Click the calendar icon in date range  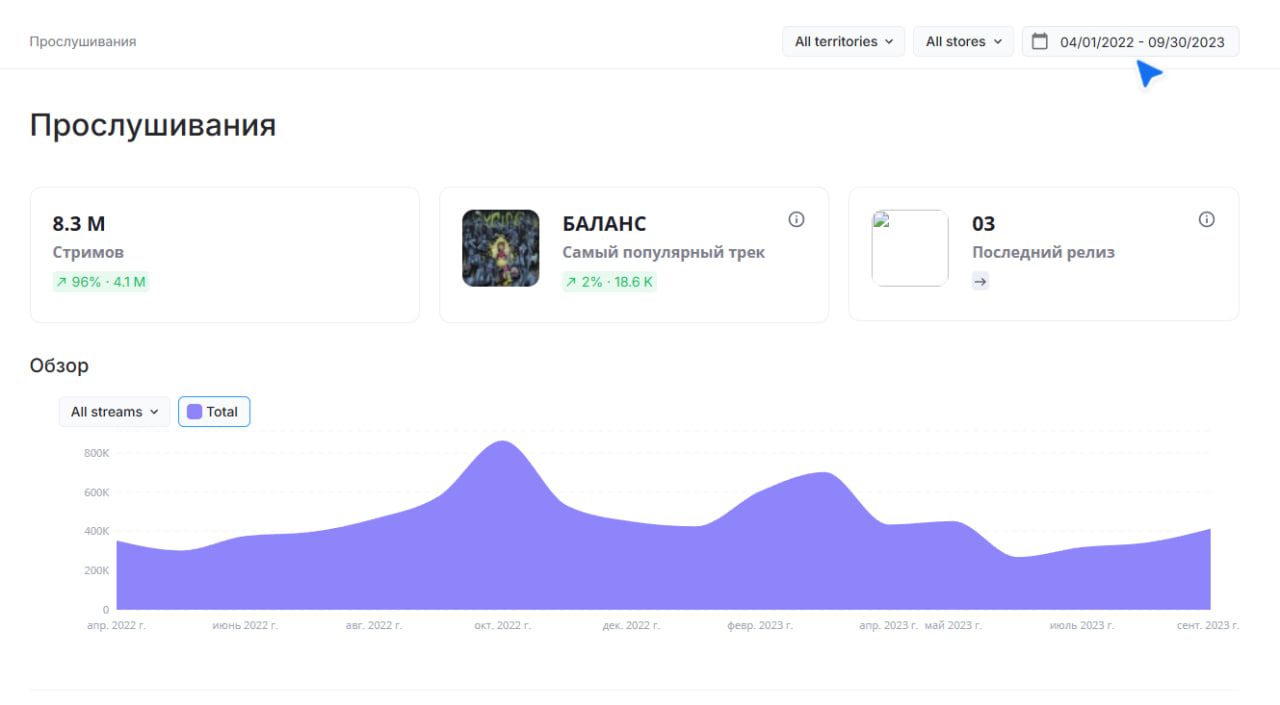tap(1040, 41)
